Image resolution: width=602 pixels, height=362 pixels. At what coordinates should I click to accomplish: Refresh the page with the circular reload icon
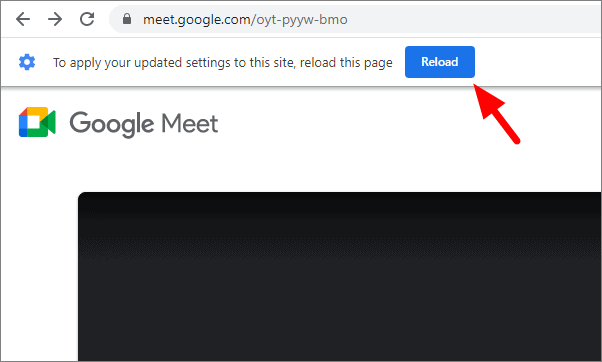(x=87, y=19)
